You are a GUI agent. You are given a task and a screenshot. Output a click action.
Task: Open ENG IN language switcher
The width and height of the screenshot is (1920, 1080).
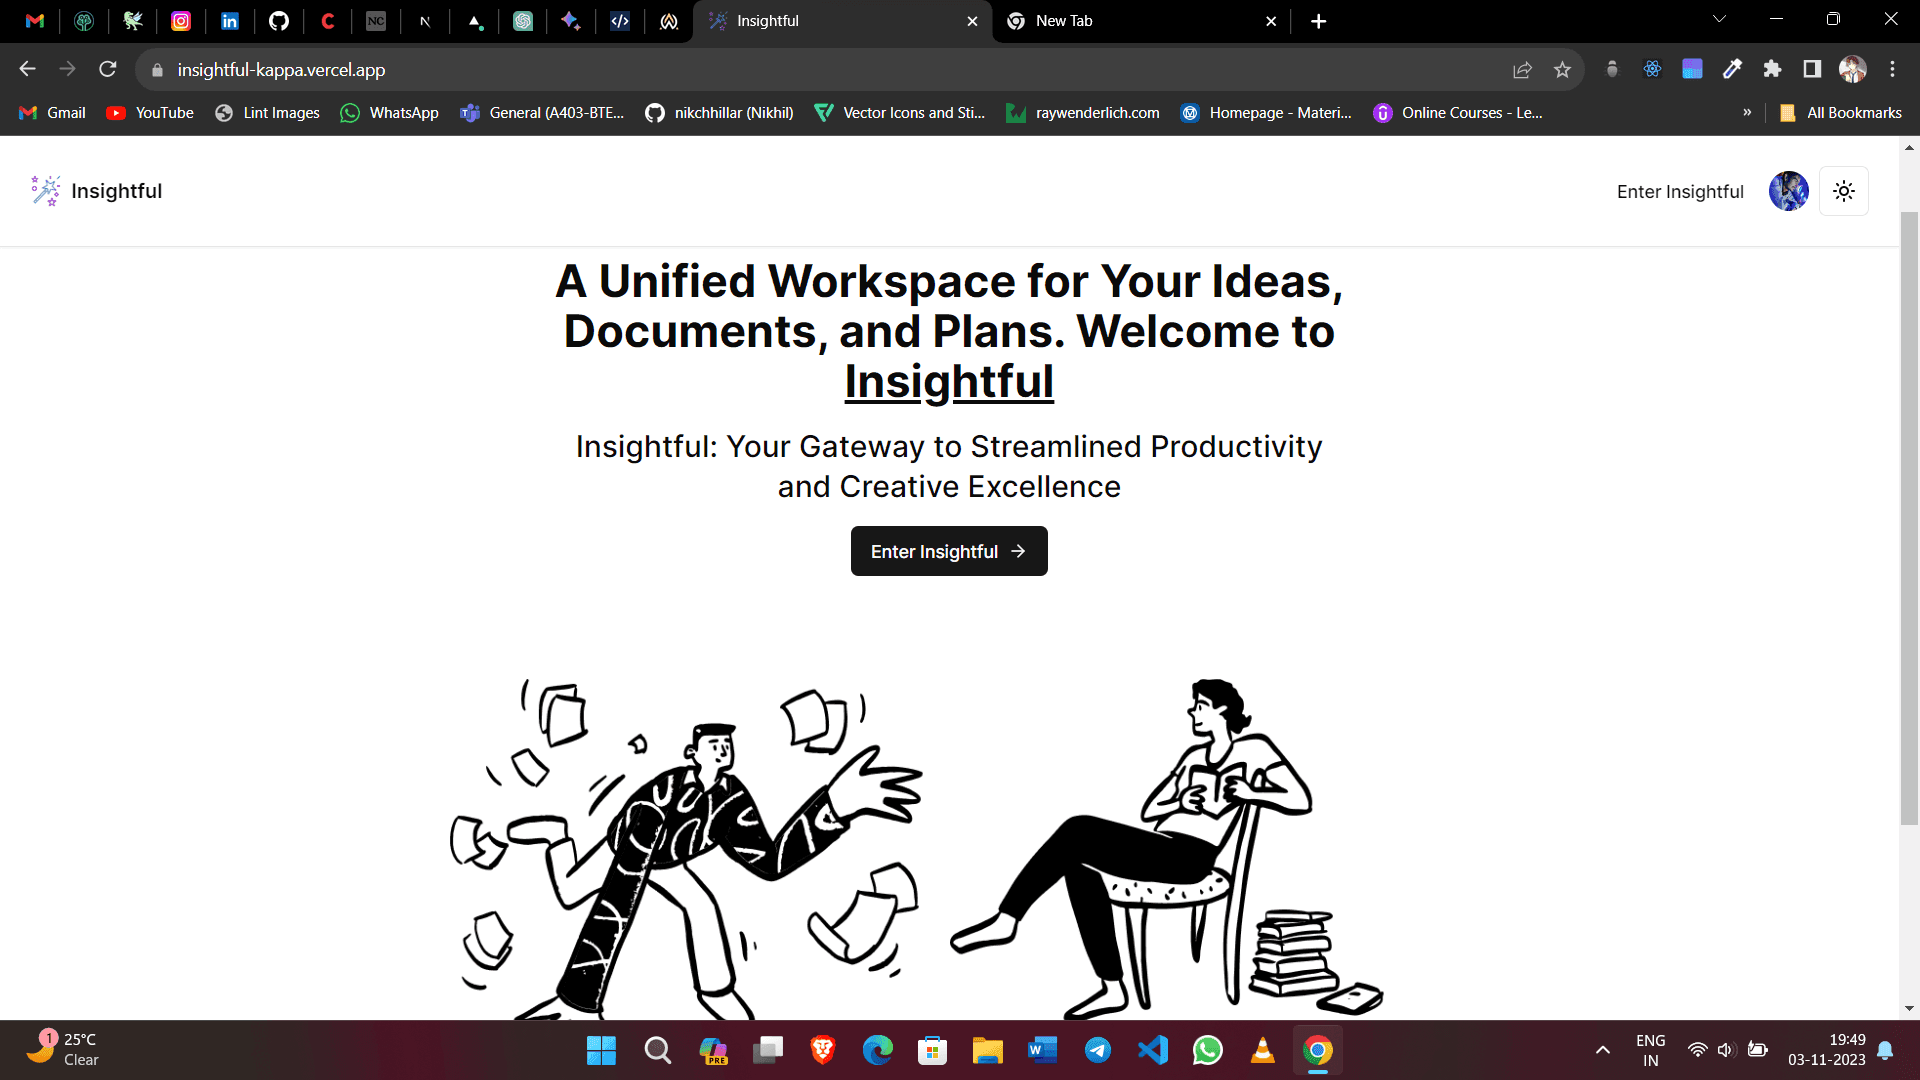(1651, 1050)
